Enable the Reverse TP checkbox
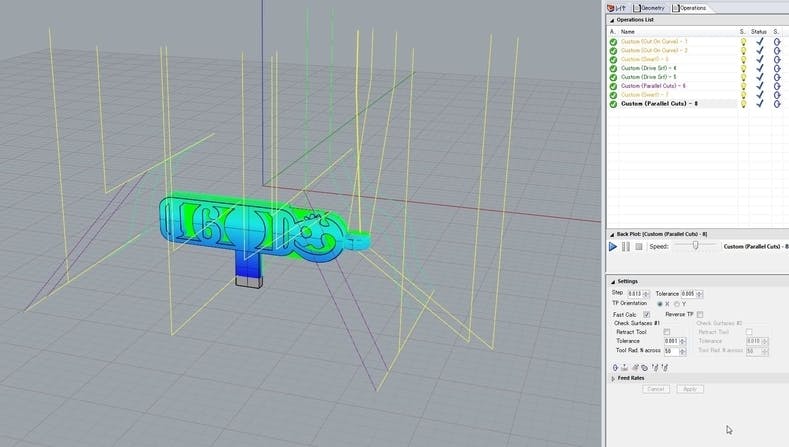789x447 pixels. pos(700,314)
